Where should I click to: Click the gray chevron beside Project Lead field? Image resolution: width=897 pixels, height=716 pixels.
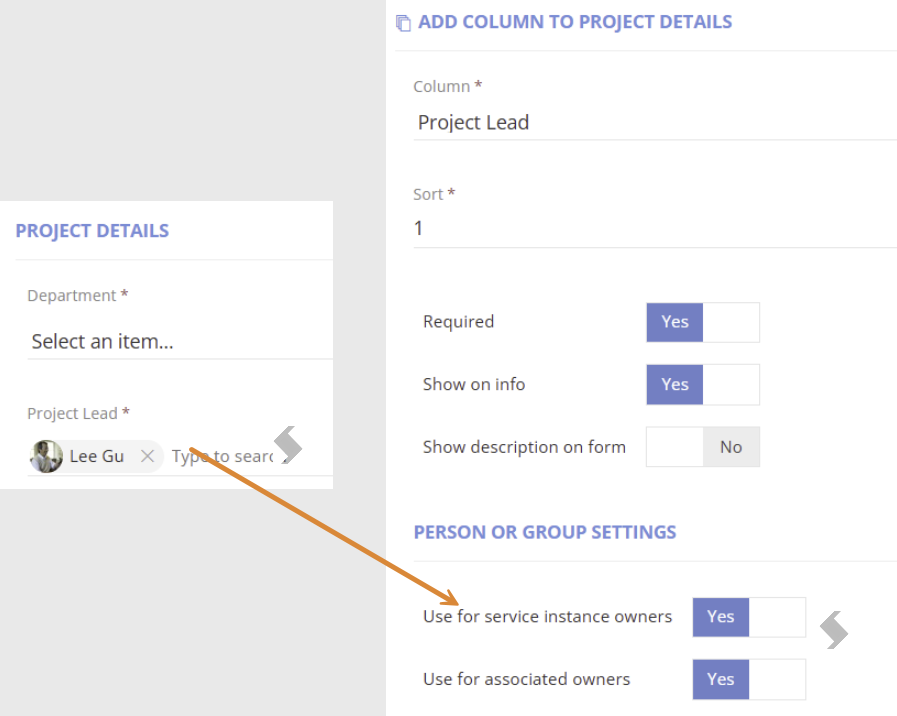pyautogui.click(x=288, y=444)
